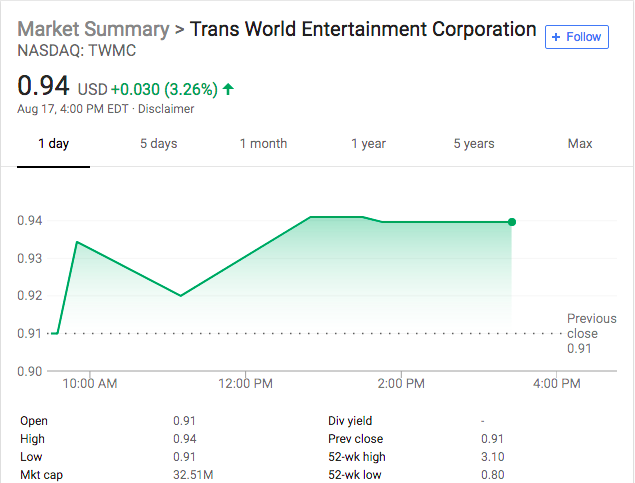Image resolution: width=635 pixels, height=483 pixels.
Task: Click the current price 0.94
Action: coord(43,86)
